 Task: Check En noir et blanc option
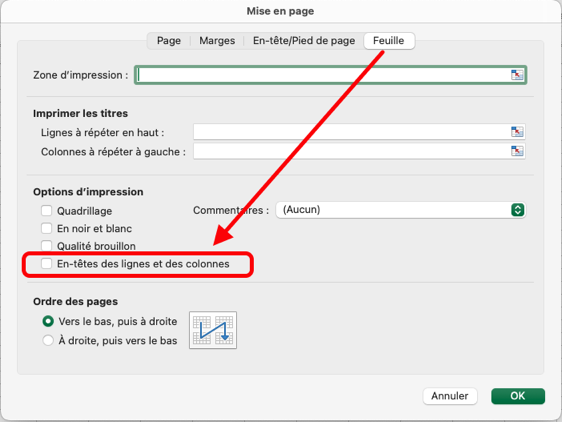[x=46, y=228]
